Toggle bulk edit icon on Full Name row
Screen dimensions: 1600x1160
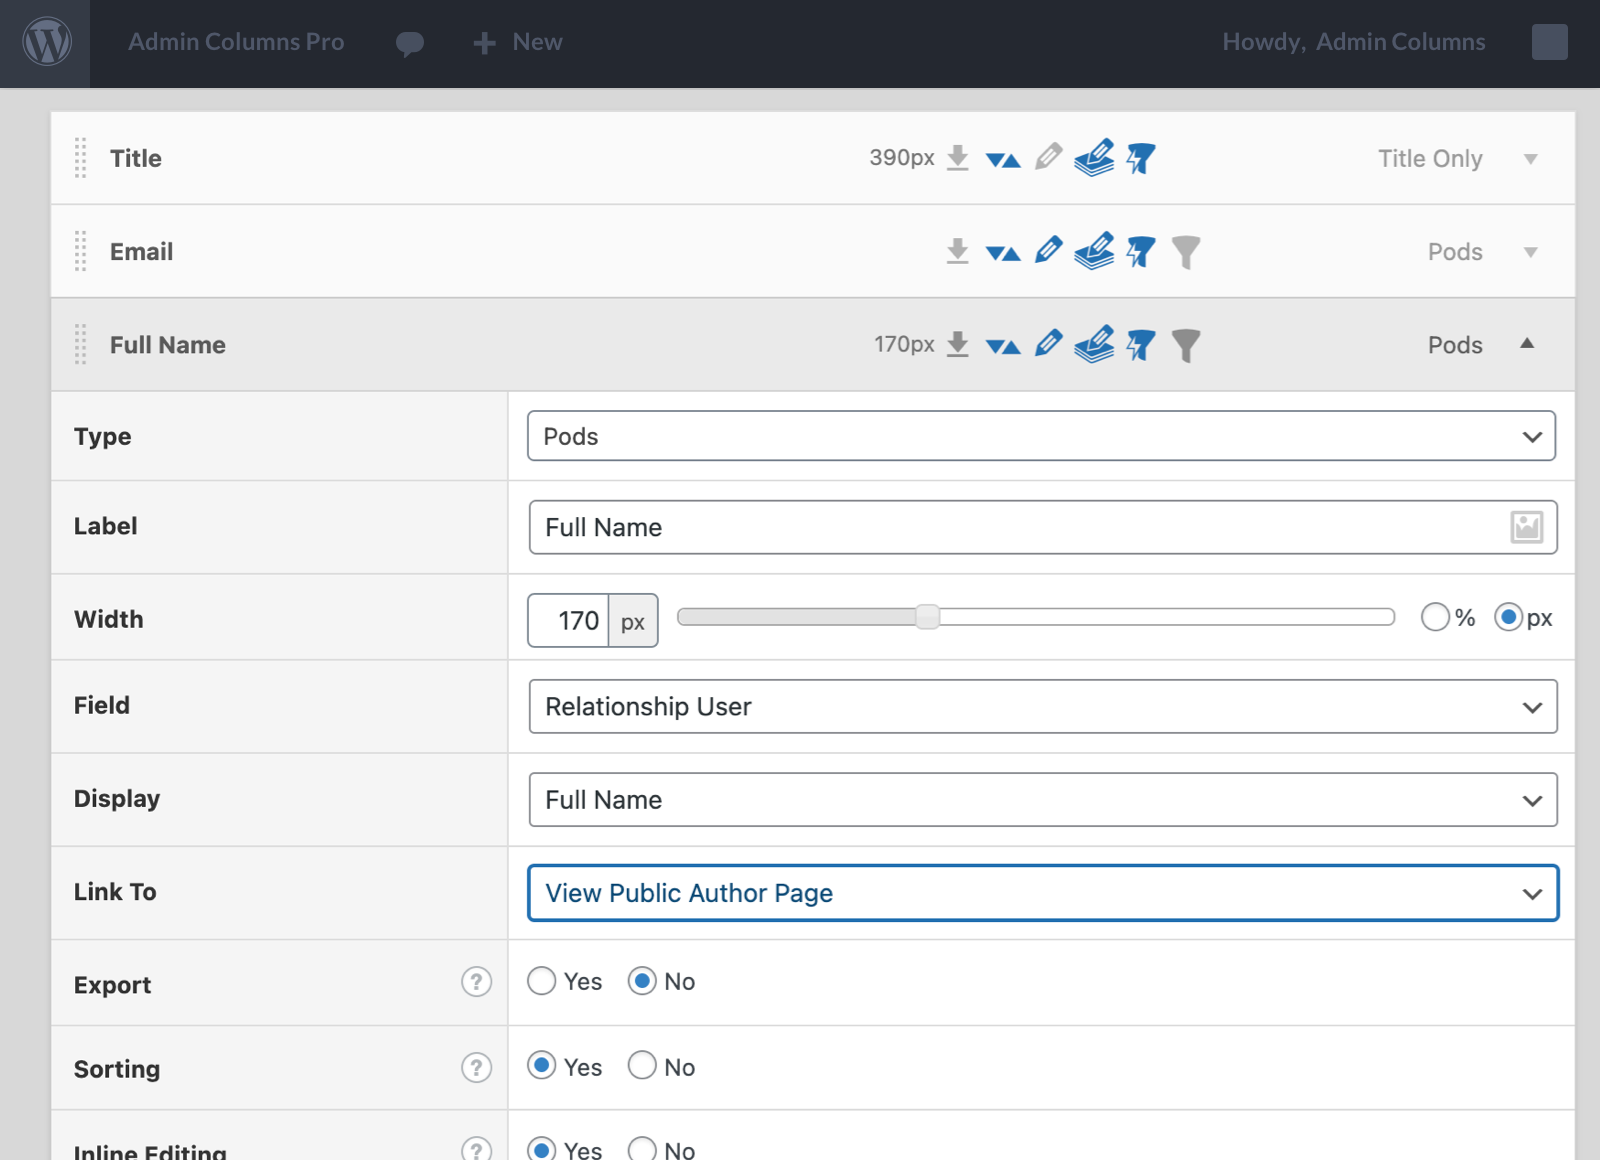1094,343
